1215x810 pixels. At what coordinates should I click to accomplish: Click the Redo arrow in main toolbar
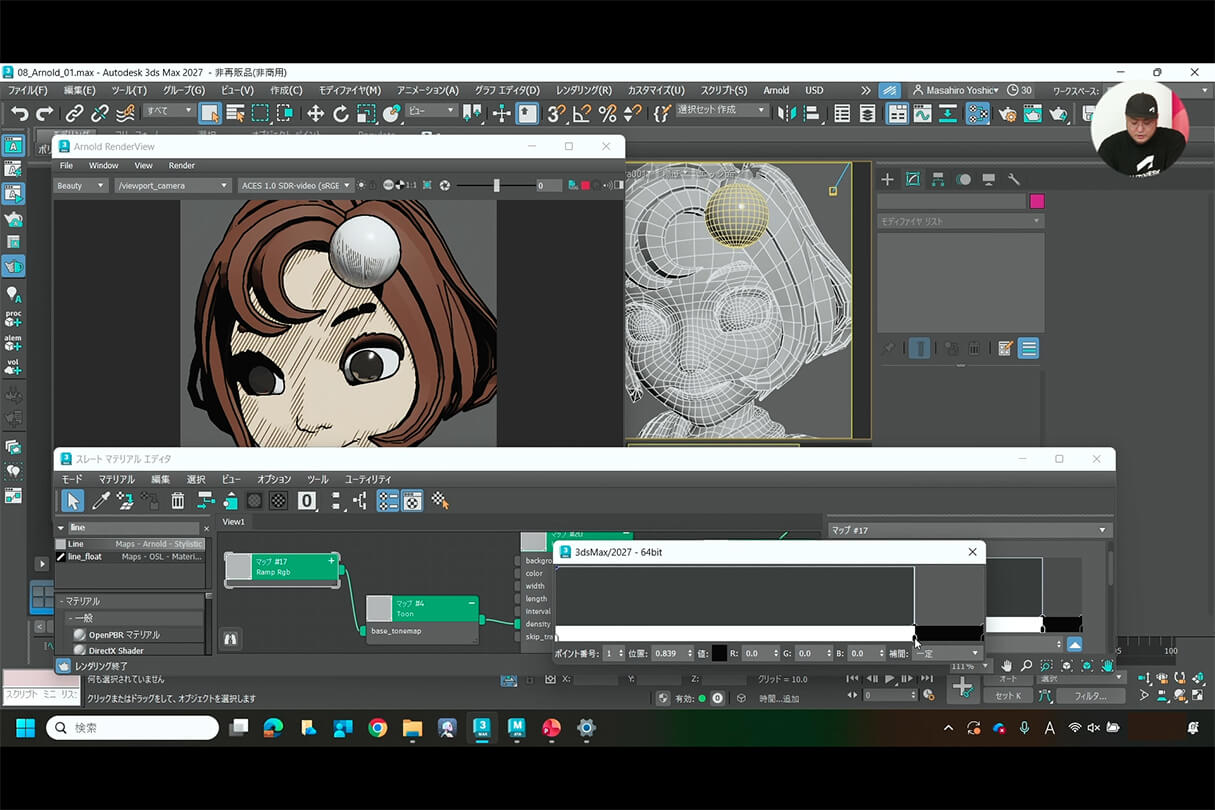[x=44, y=113]
